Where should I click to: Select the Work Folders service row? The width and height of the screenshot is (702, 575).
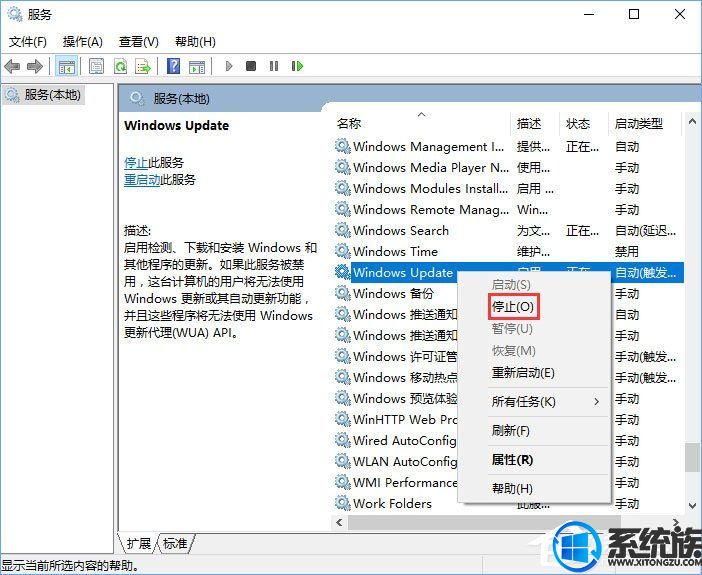point(508,503)
